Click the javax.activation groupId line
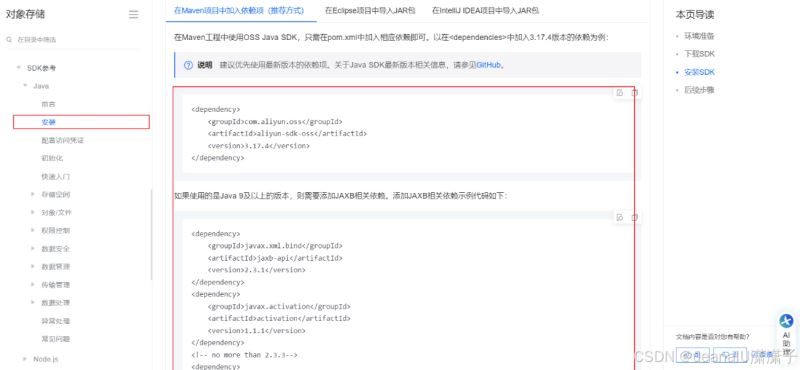 pos(279,307)
